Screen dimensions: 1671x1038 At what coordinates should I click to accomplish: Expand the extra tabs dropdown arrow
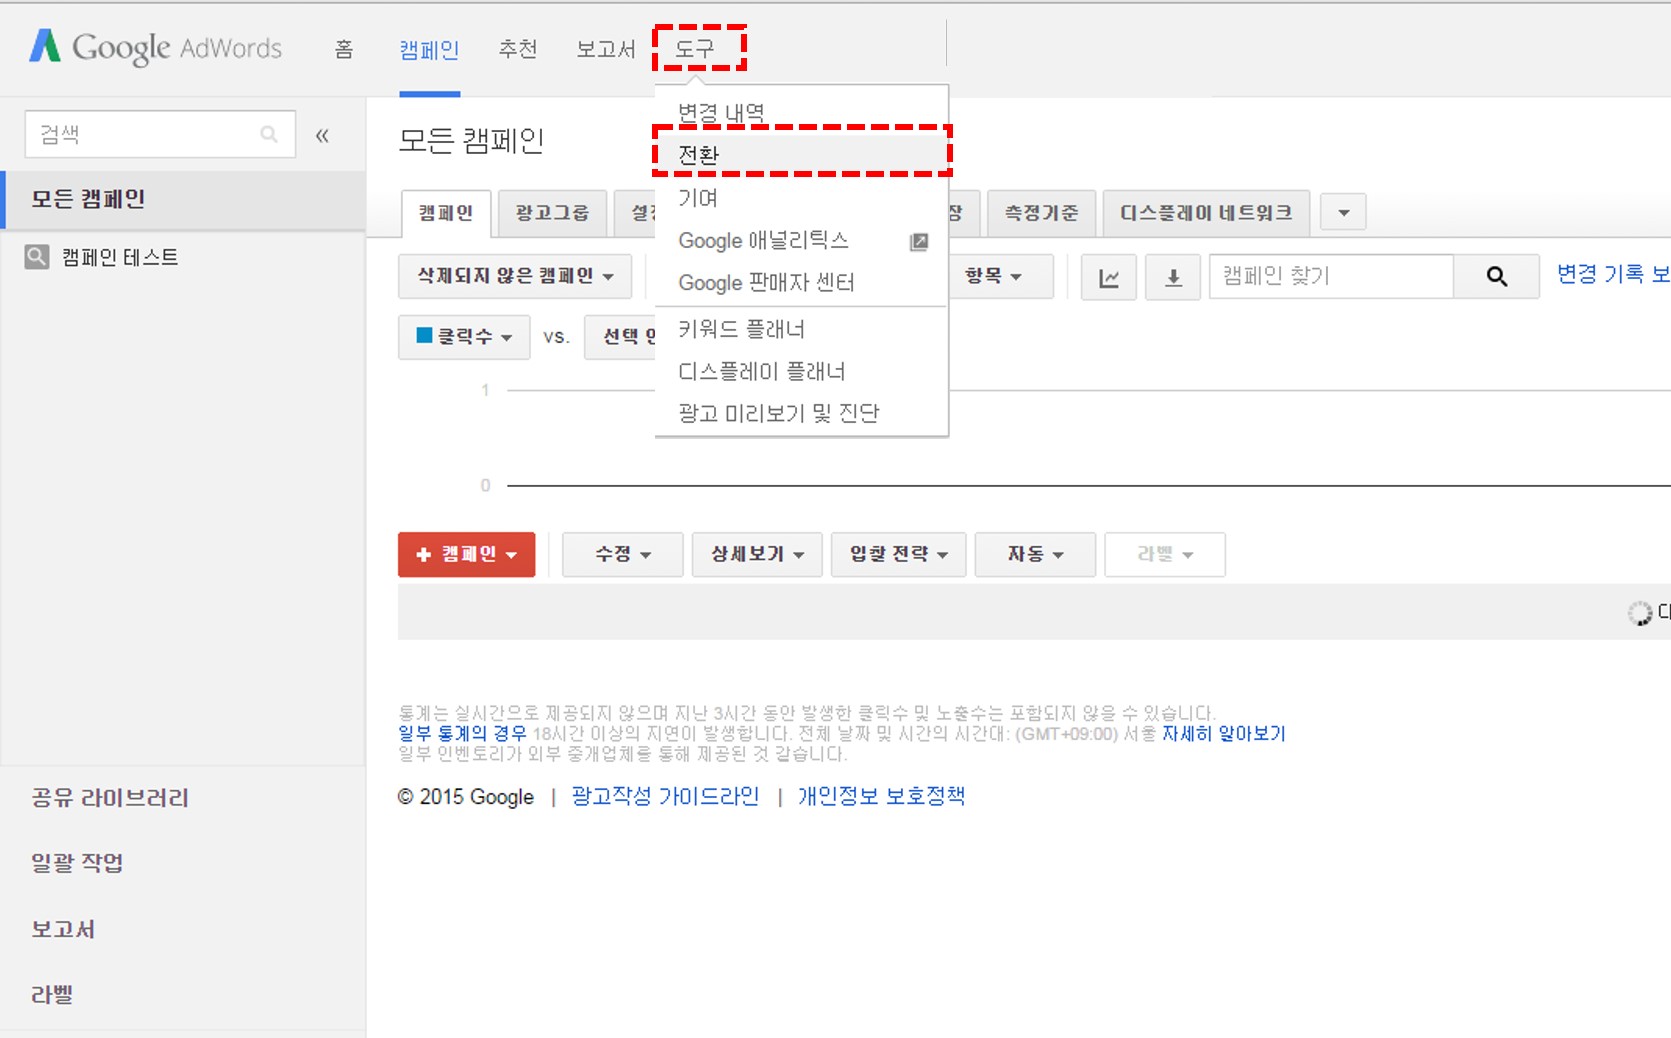(1343, 212)
